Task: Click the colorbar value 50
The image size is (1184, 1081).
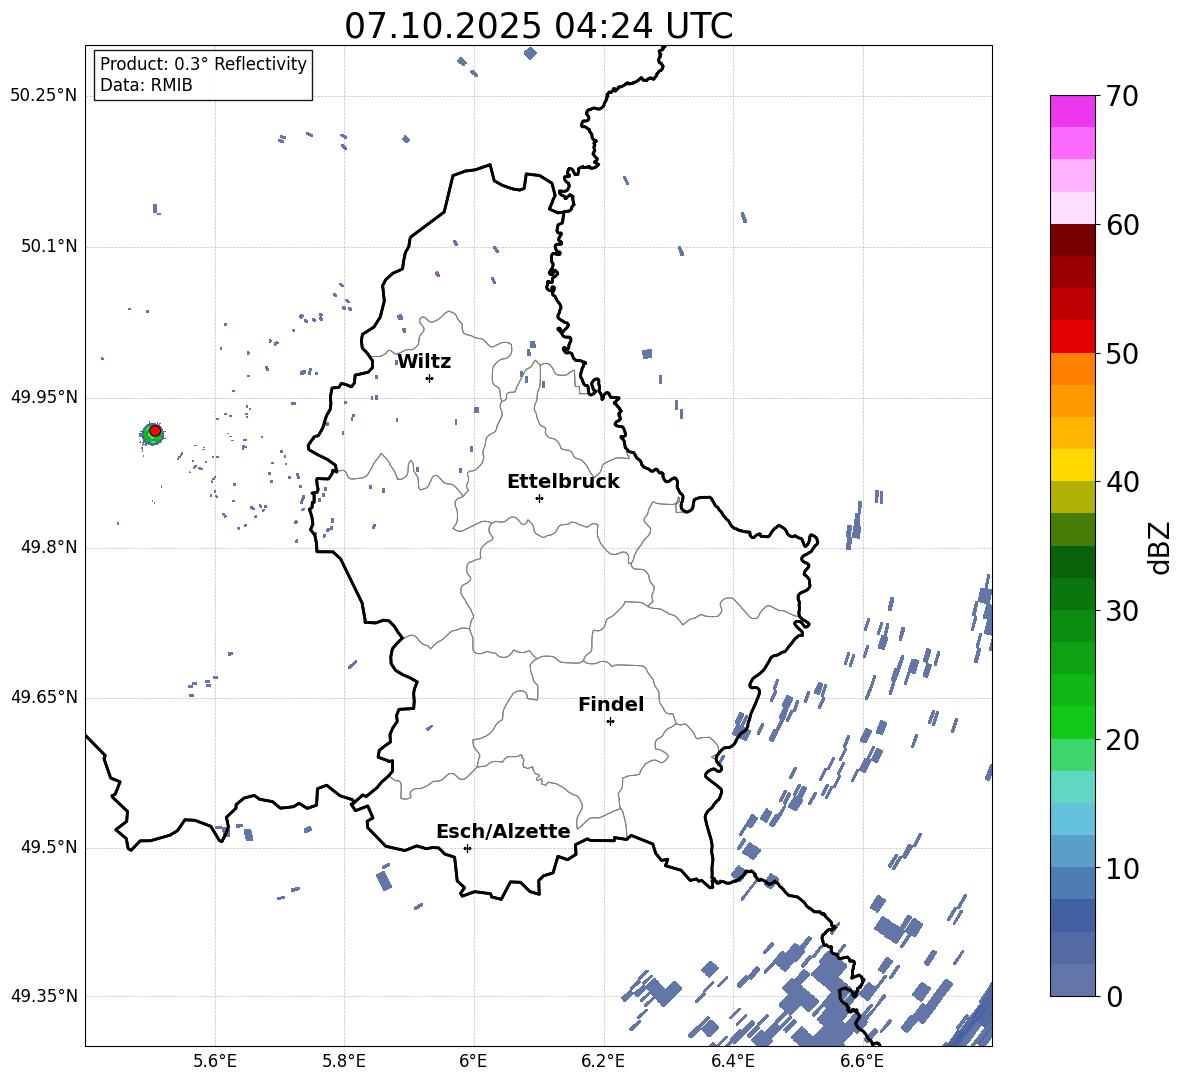Action: click(x=1122, y=353)
